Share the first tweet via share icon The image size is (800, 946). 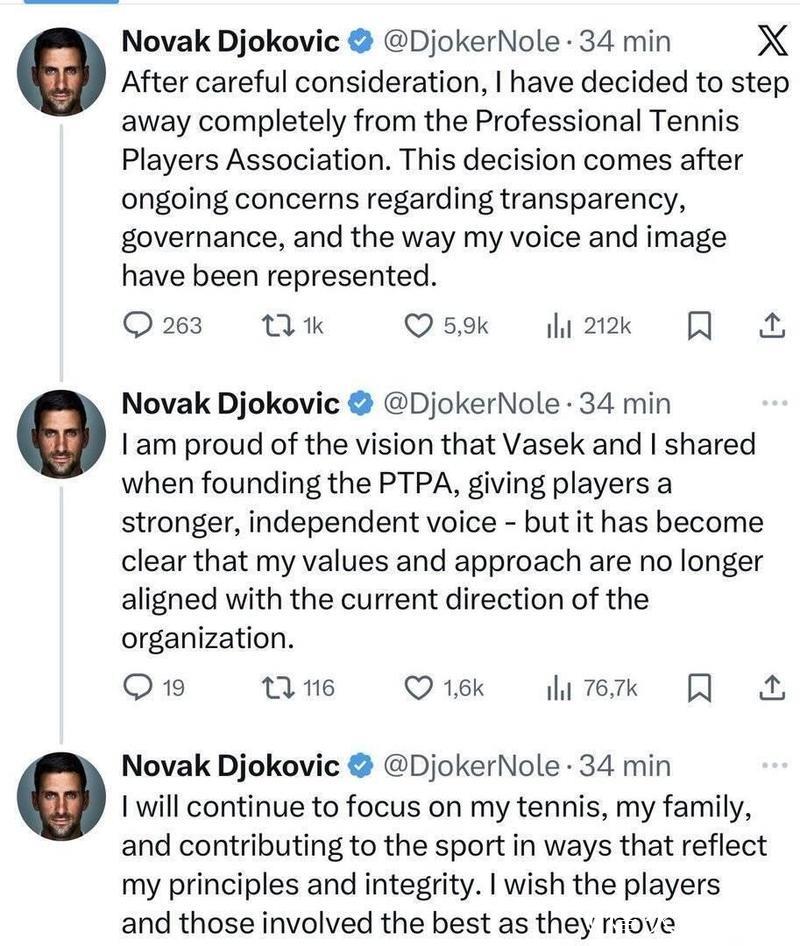(770, 325)
